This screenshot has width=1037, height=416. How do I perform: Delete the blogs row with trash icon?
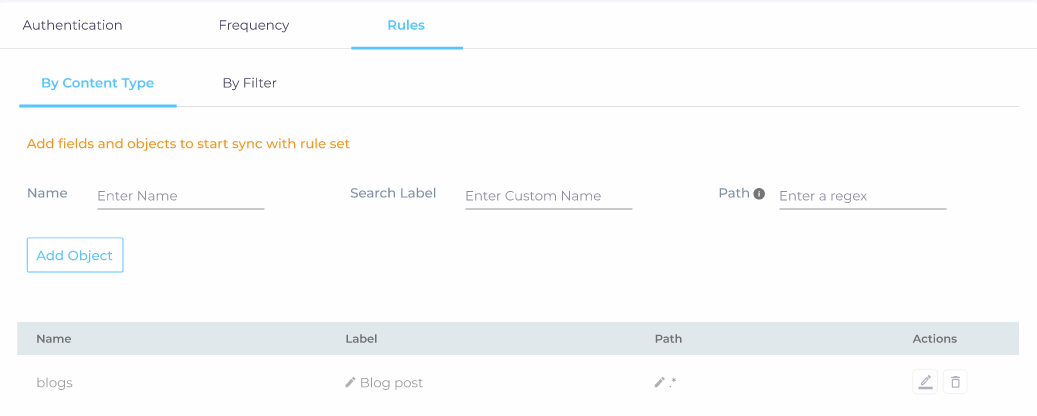click(955, 382)
